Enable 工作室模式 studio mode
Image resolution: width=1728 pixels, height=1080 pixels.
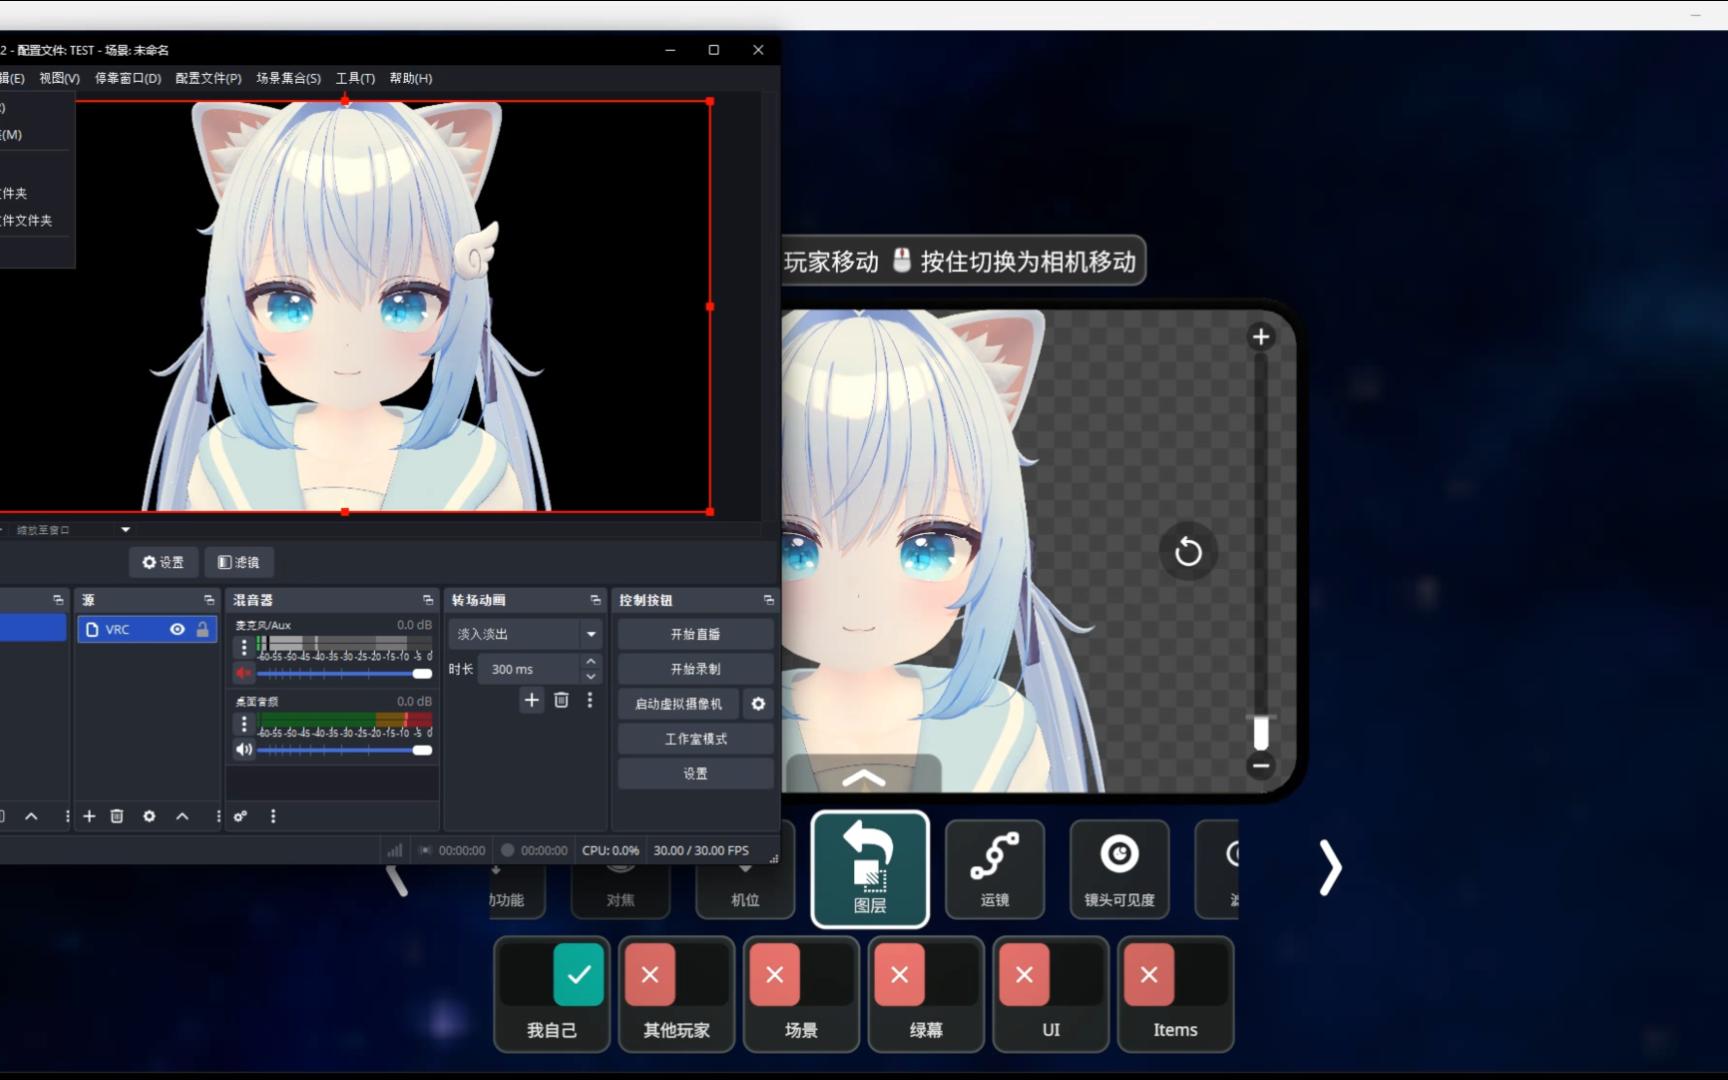695,739
